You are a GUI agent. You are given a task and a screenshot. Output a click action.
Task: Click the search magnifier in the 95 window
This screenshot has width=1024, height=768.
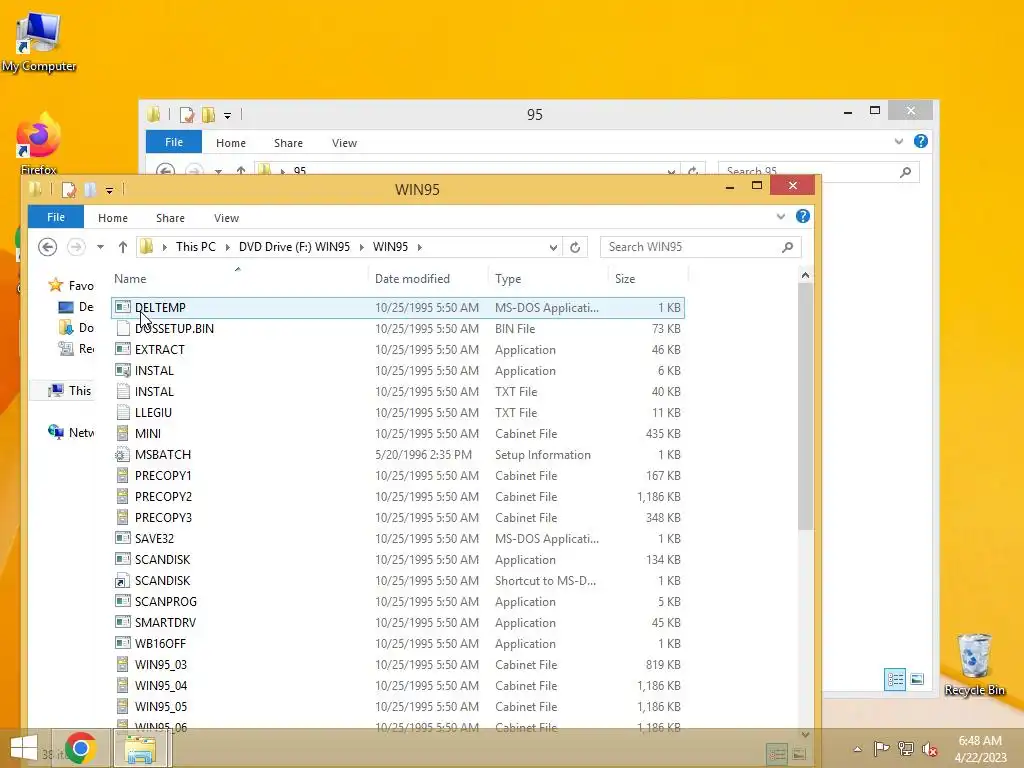(905, 172)
